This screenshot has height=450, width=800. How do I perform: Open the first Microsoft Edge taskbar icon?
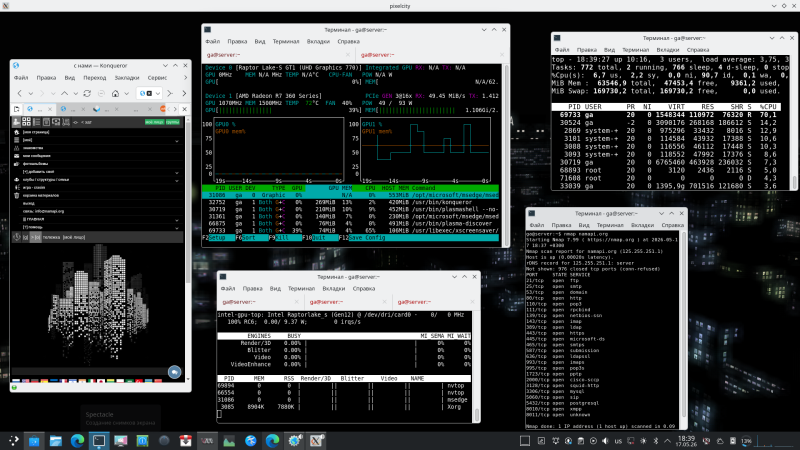point(77,440)
